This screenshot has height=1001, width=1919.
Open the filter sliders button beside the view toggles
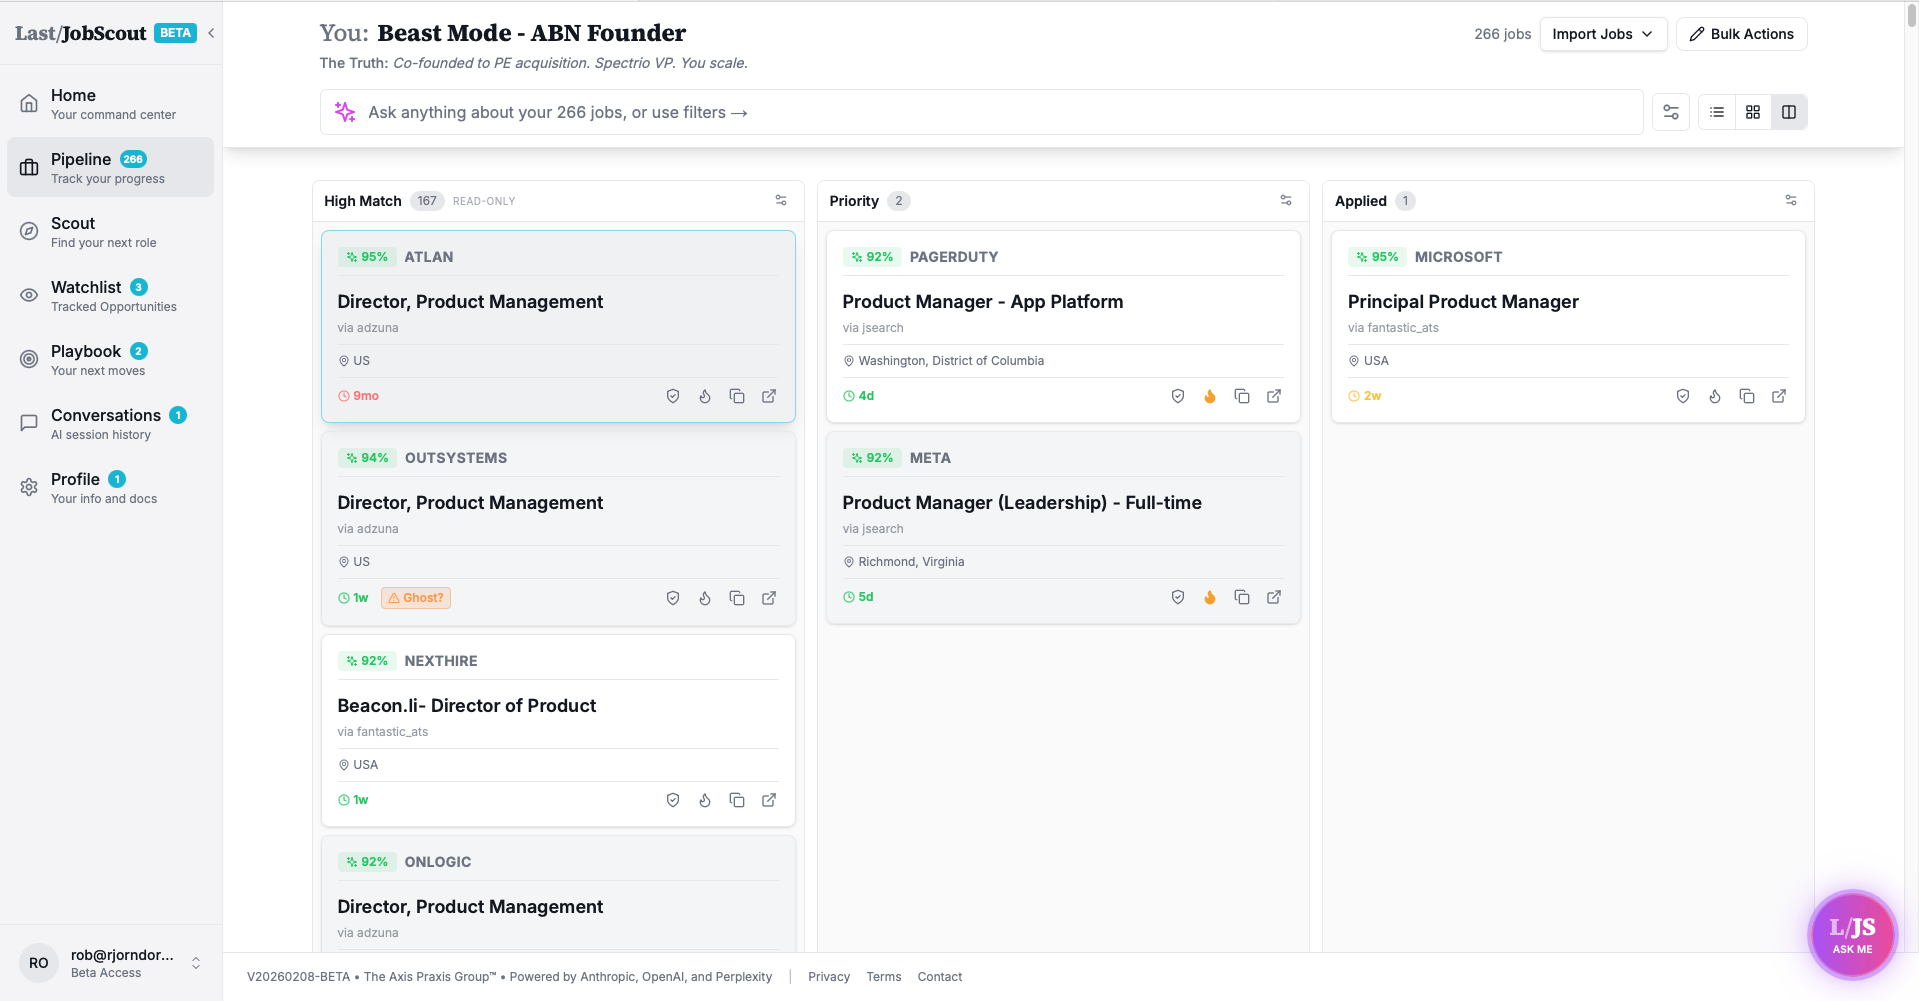tap(1670, 111)
